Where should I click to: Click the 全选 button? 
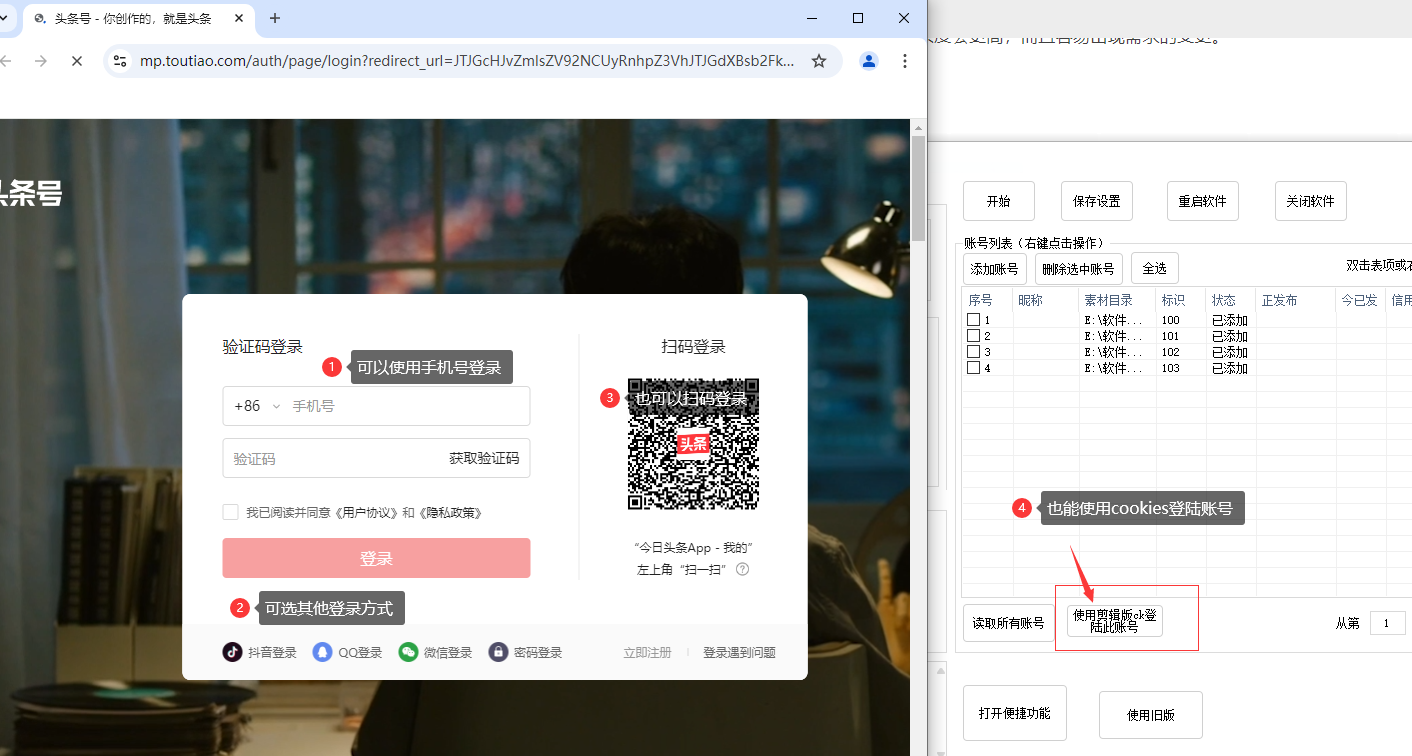pyautogui.click(x=1155, y=269)
